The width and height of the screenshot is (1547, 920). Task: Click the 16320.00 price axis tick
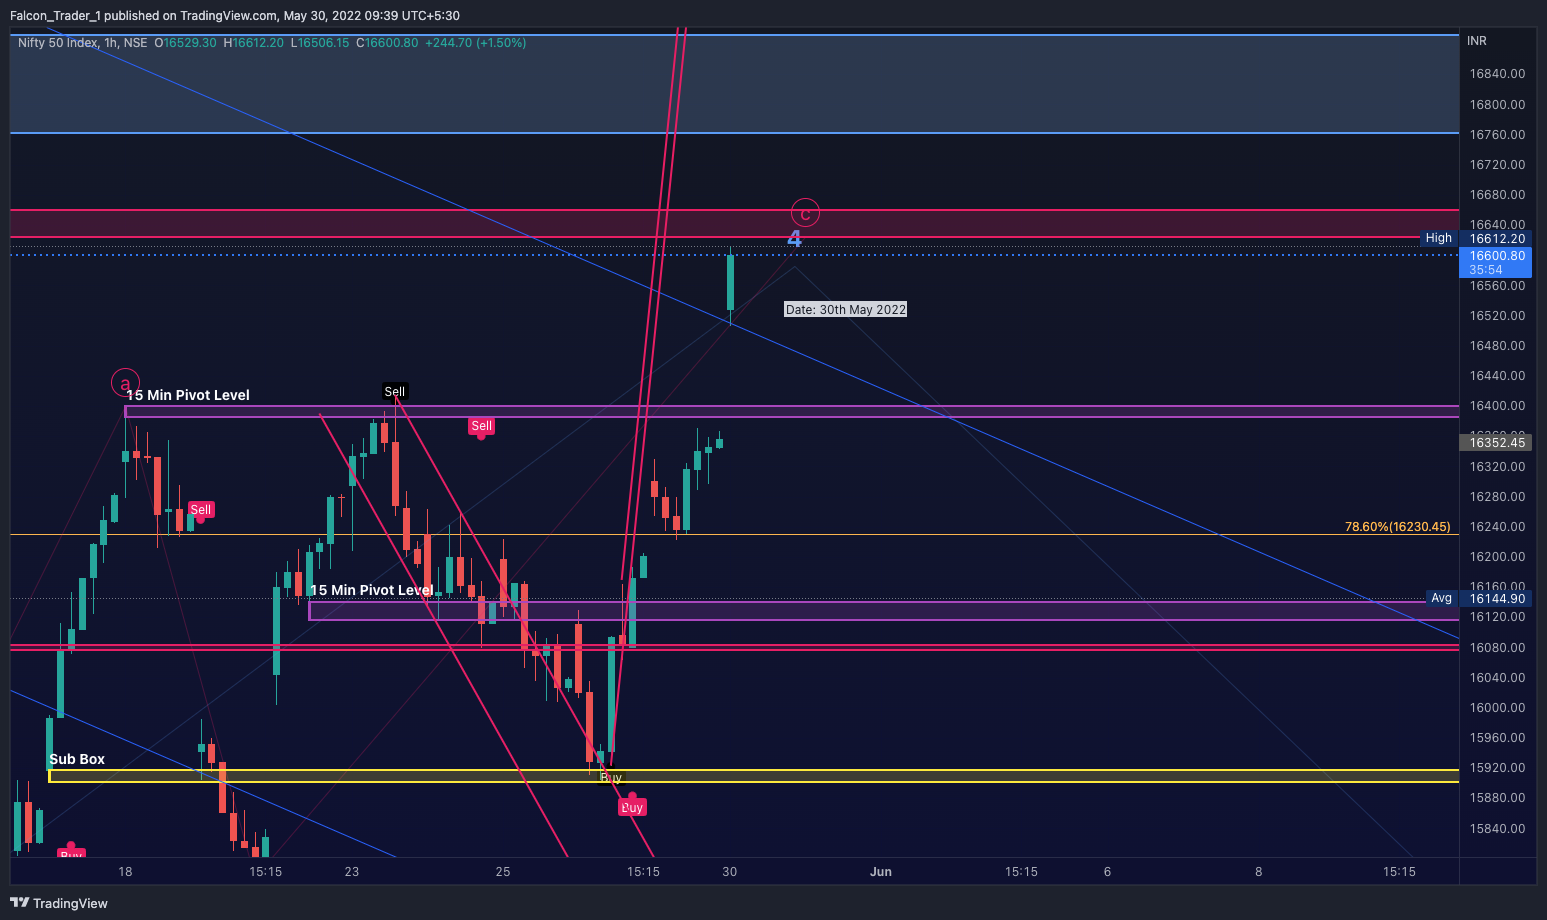[x=1497, y=466]
